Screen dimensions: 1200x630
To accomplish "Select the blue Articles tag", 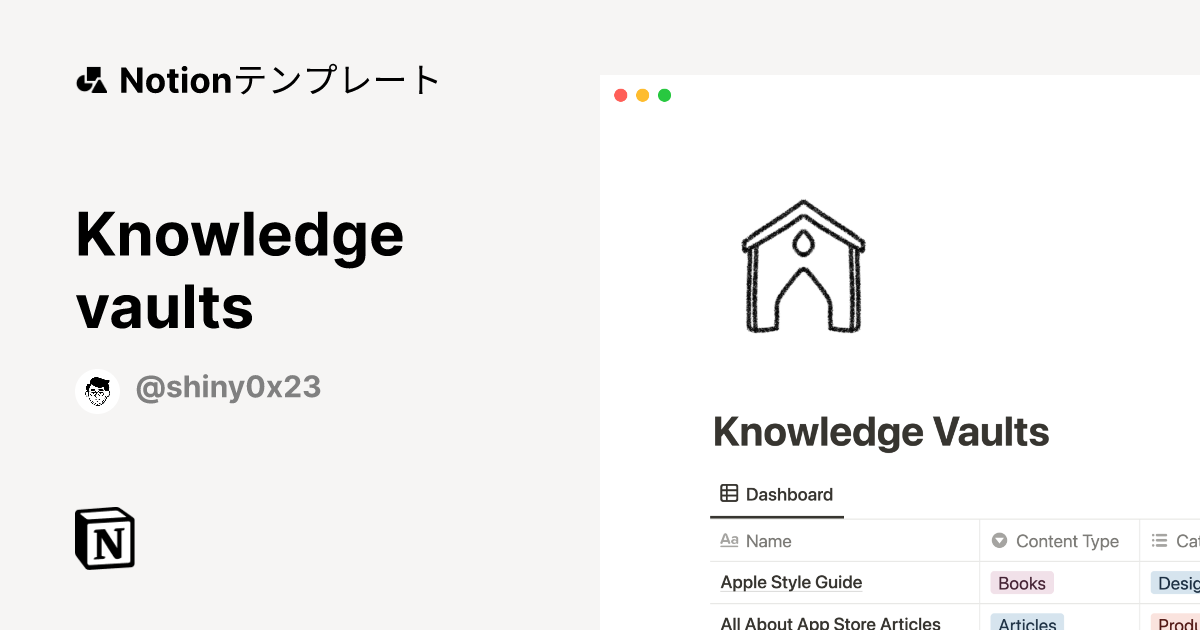I will (1026, 623).
